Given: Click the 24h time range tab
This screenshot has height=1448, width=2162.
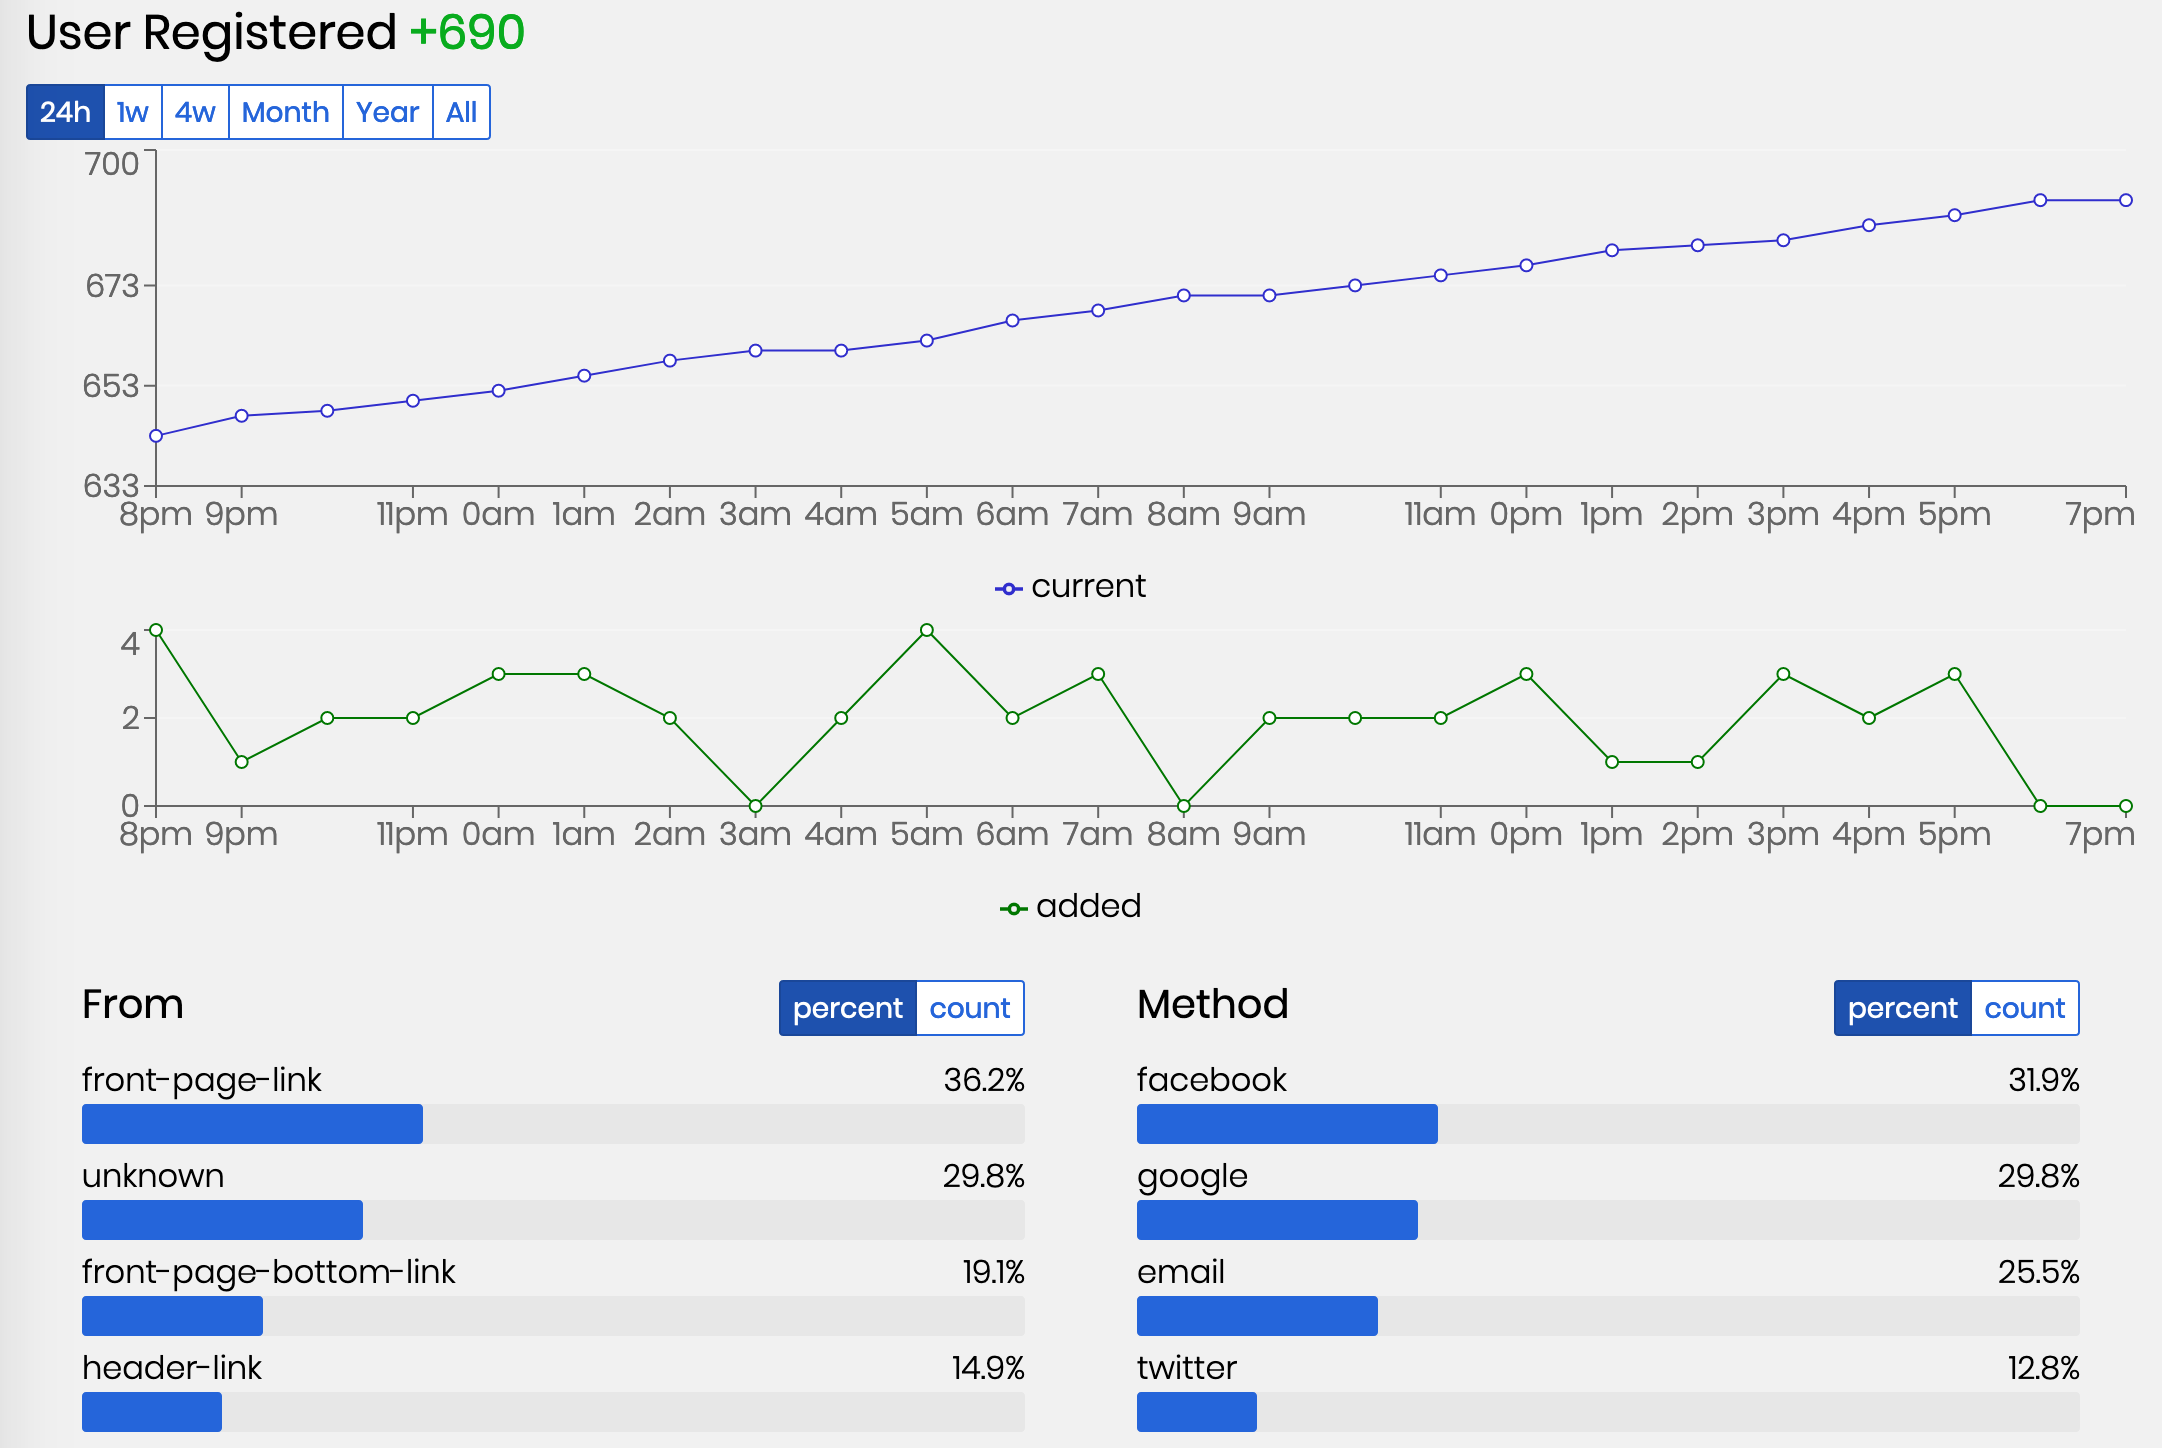Looking at the screenshot, I should pyautogui.click(x=65, y=112).
